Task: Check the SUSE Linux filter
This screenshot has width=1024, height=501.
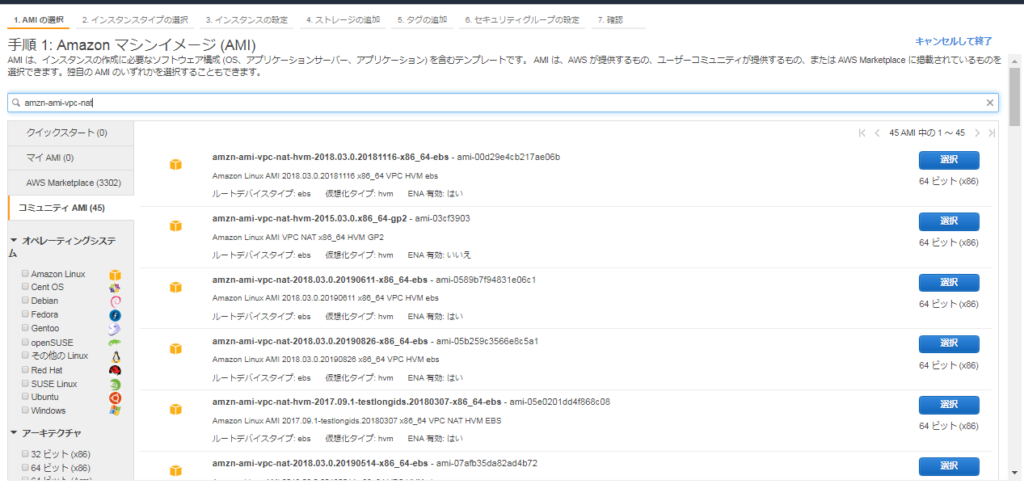Action: 25,384
